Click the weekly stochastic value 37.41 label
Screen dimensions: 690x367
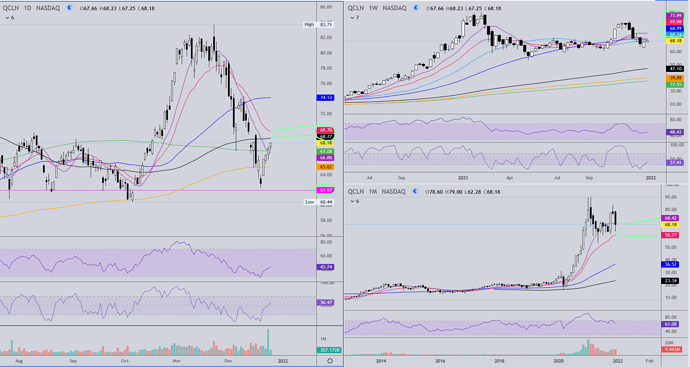(x=675, y=163)
